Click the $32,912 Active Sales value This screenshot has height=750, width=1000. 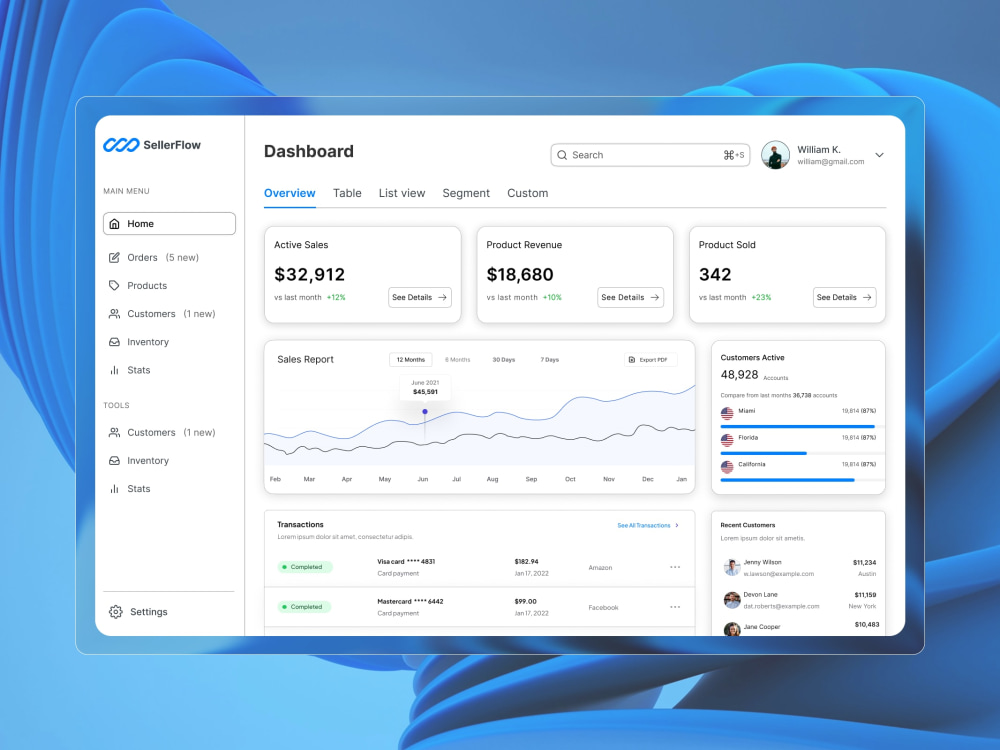coord(309,275)
